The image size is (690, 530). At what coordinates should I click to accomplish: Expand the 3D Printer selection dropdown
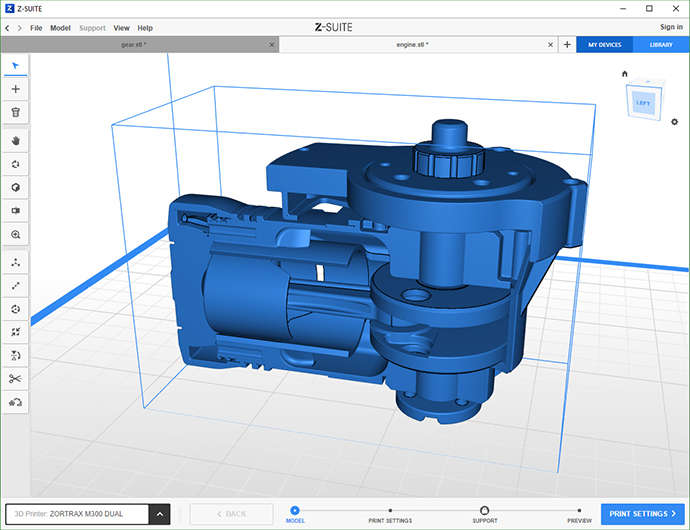pos(160,514)
